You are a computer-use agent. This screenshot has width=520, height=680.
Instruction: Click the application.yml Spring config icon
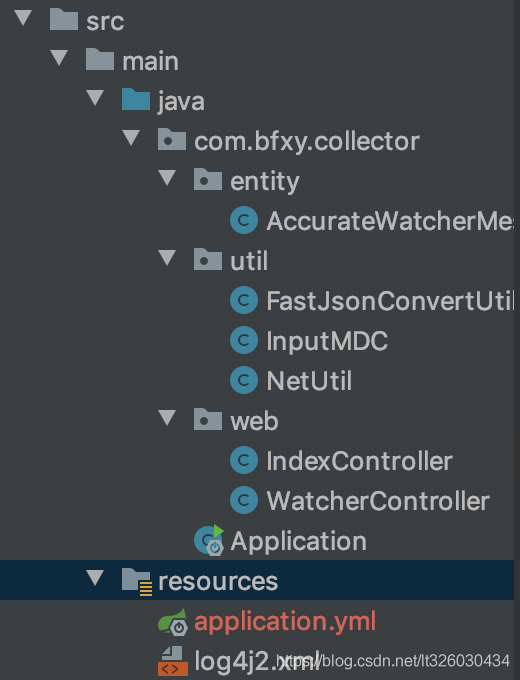(x=173, y=622)
